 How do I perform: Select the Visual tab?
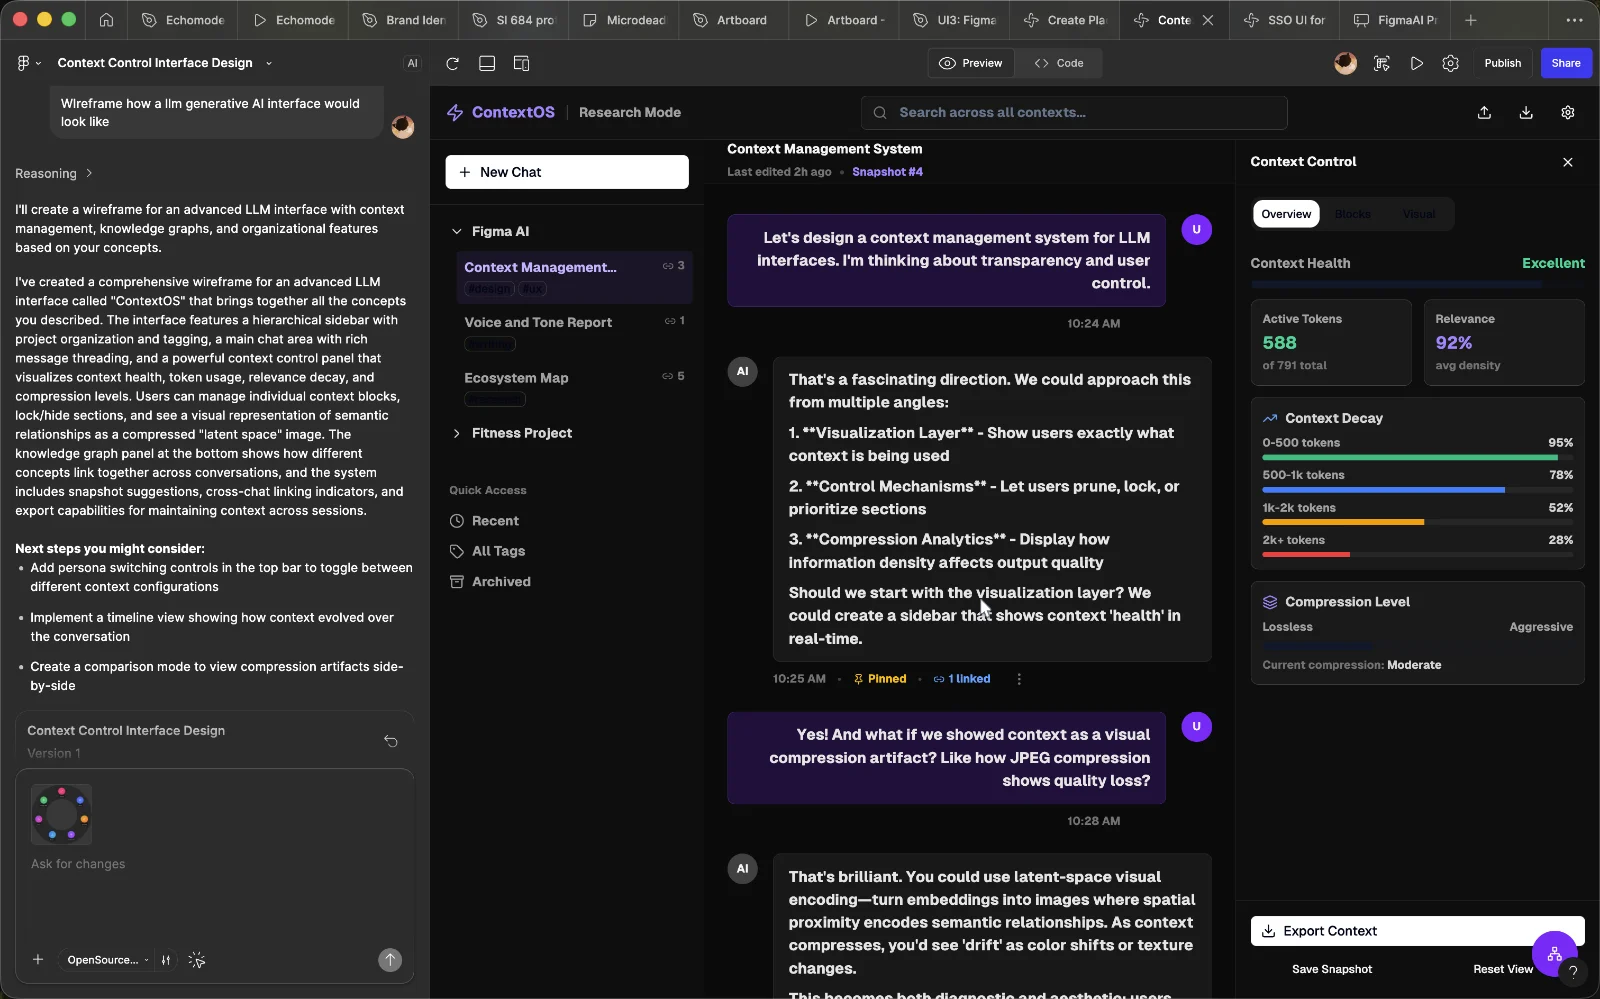(x=1419, y=214)
